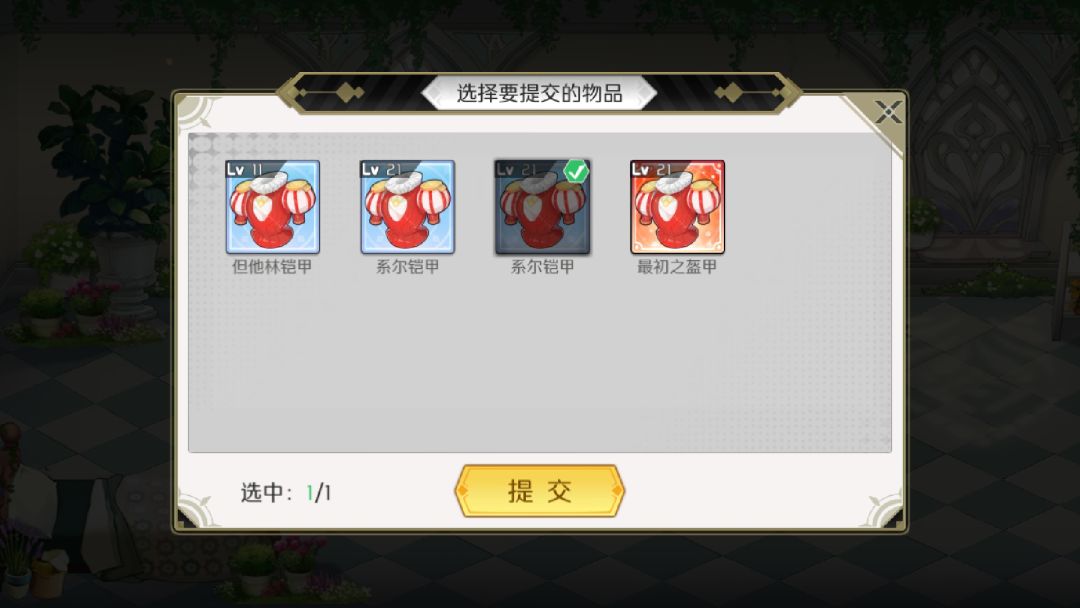This screenshot has width=1080, height=608.
Task: Click the 选中 1/1 selection counter
Action: point(286,492)
